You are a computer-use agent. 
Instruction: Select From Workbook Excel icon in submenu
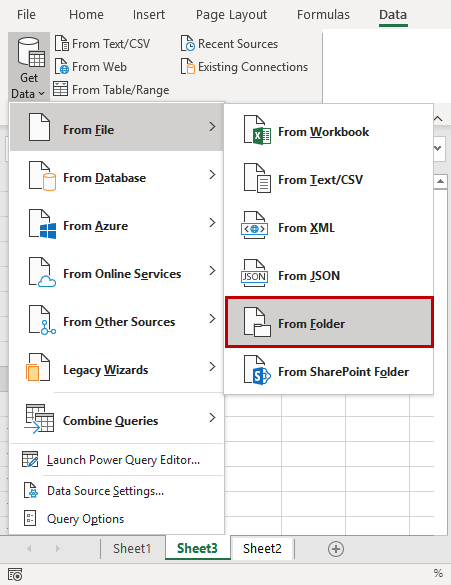click(x=257, y=130)
